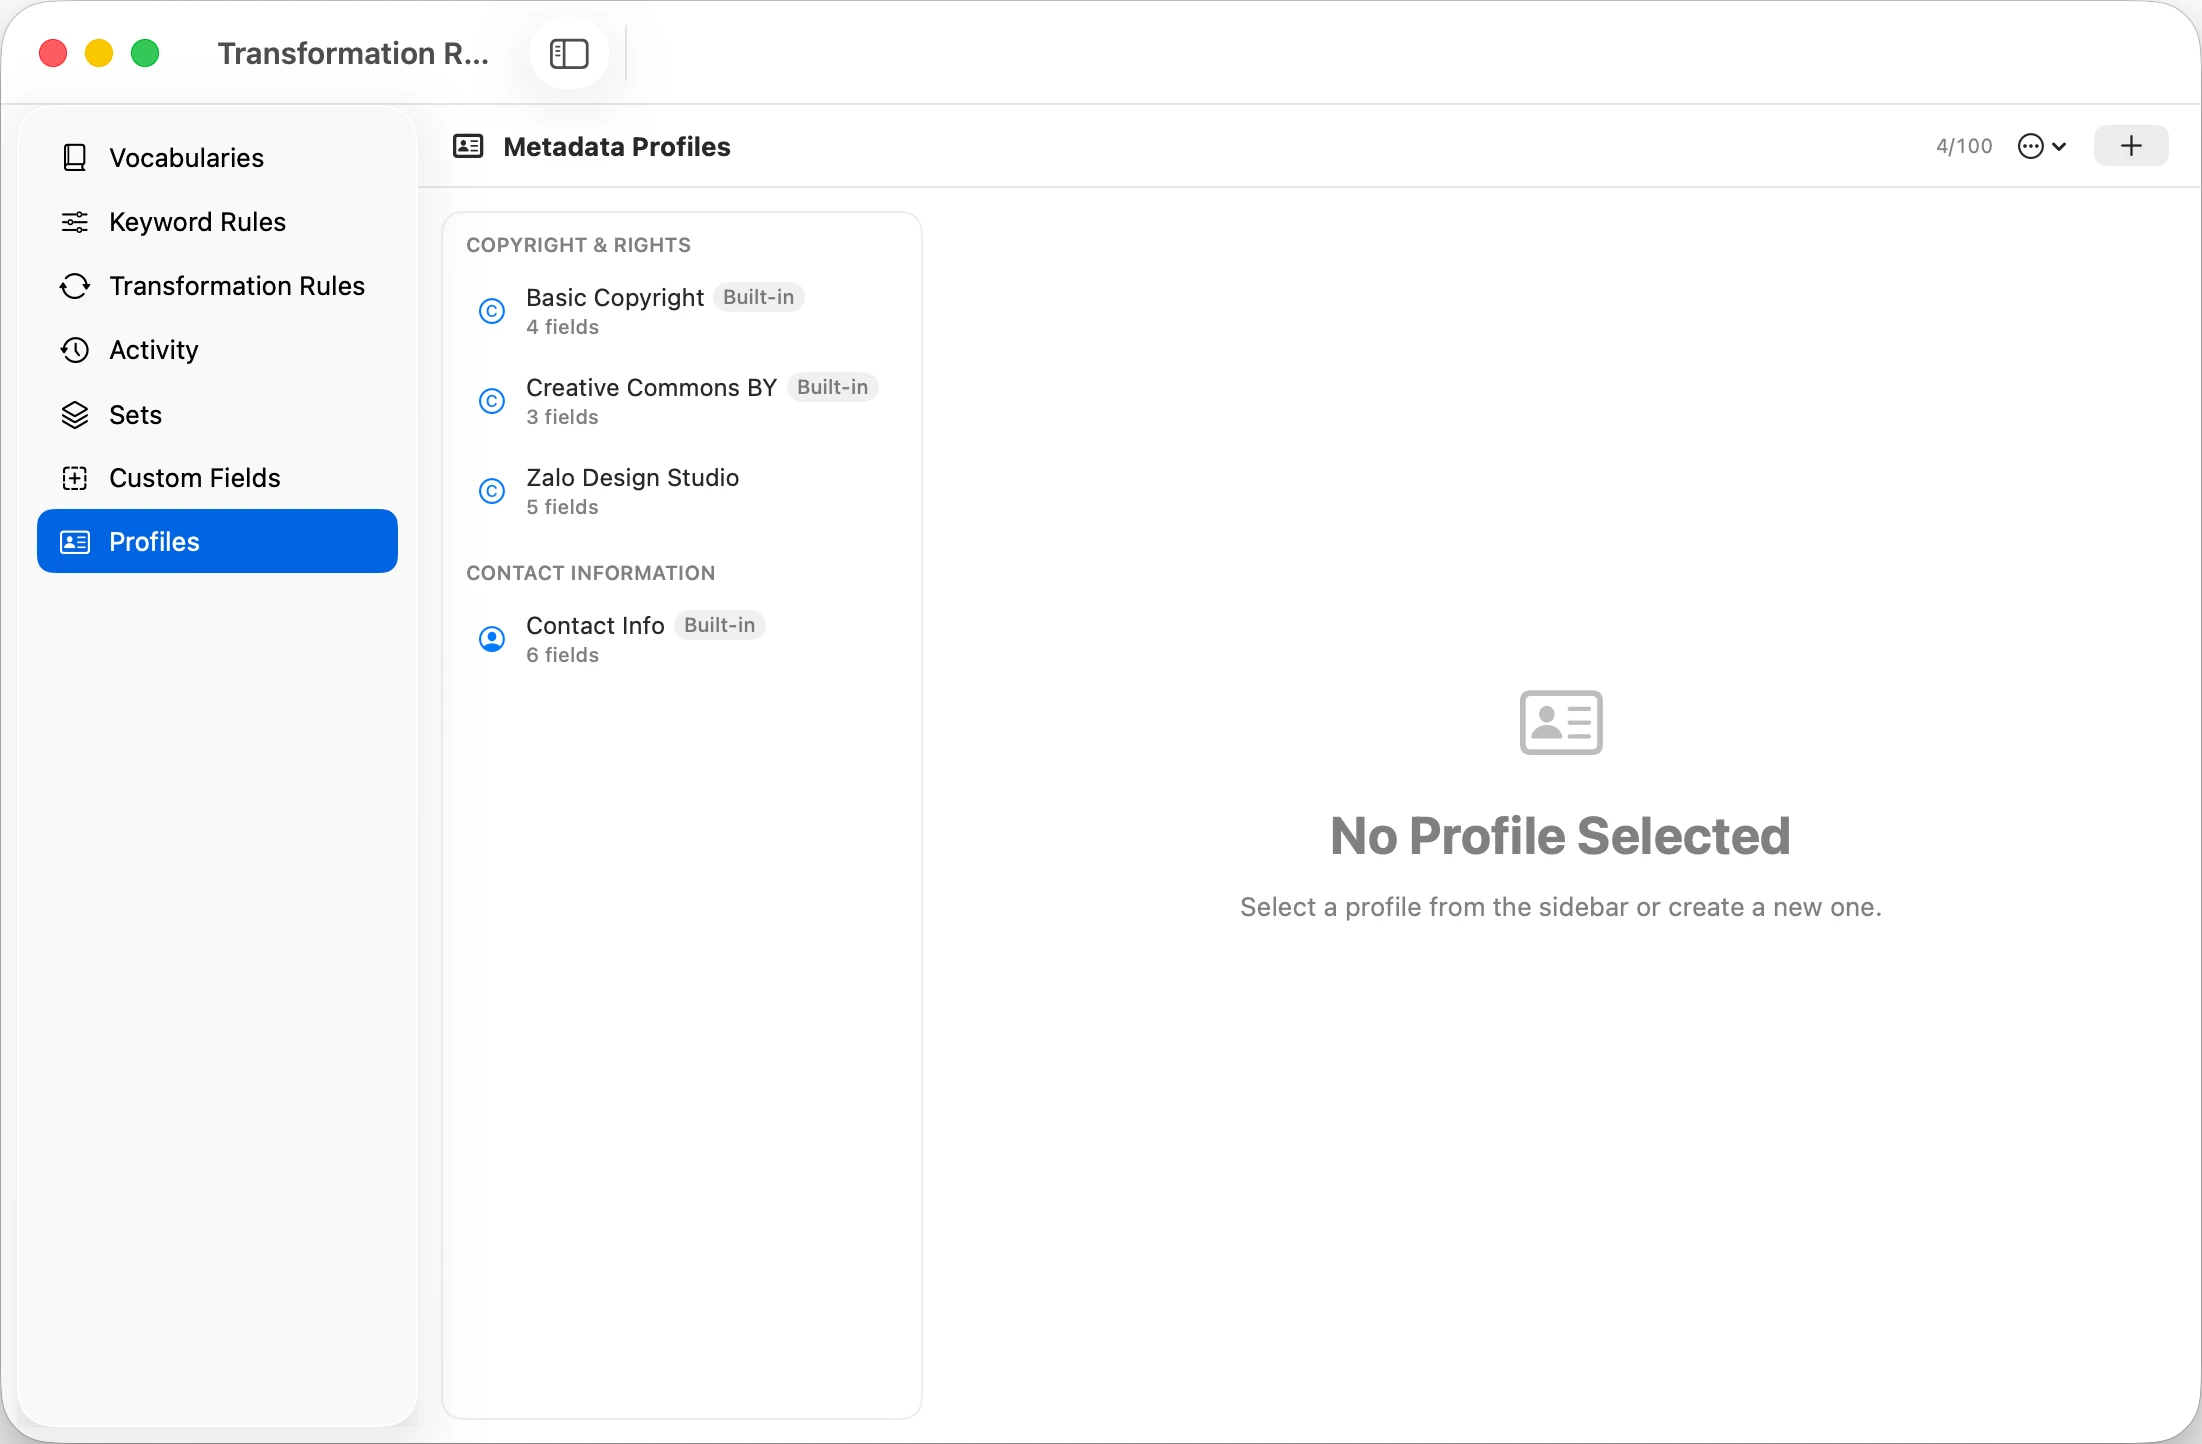Image resolution: width=2202 pixels, height=1444 pixels.
Task: Zoom the window with green button
Action: click(145, 53)
